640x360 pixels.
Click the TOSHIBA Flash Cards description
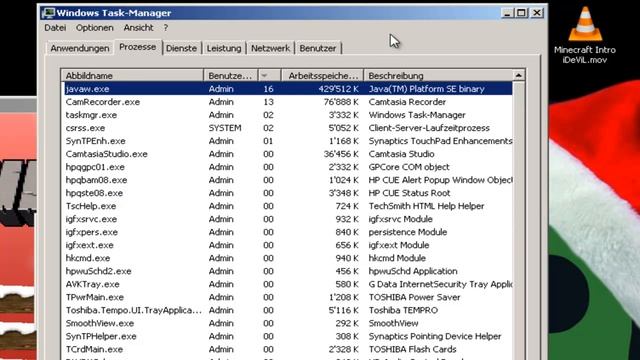tap(412, 350)
